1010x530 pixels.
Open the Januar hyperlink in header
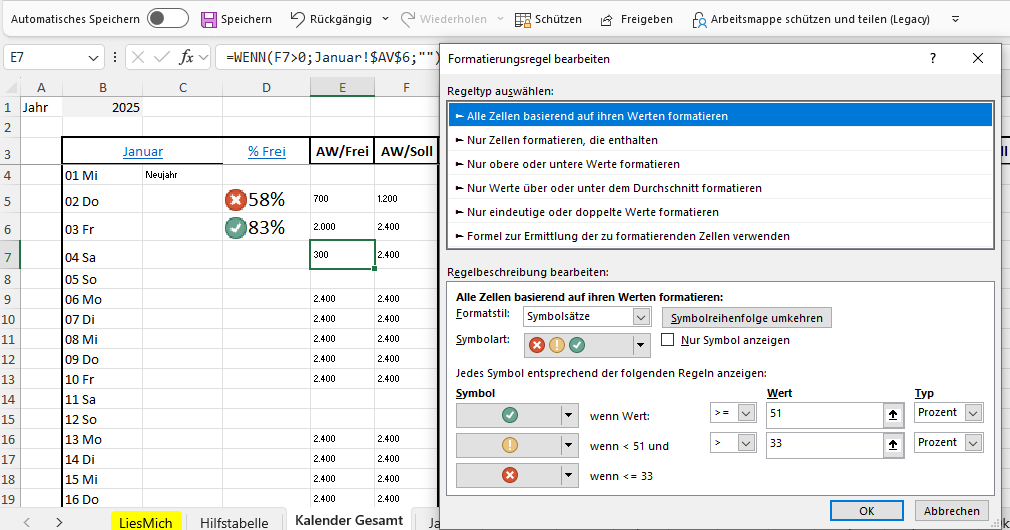point(142,152)
